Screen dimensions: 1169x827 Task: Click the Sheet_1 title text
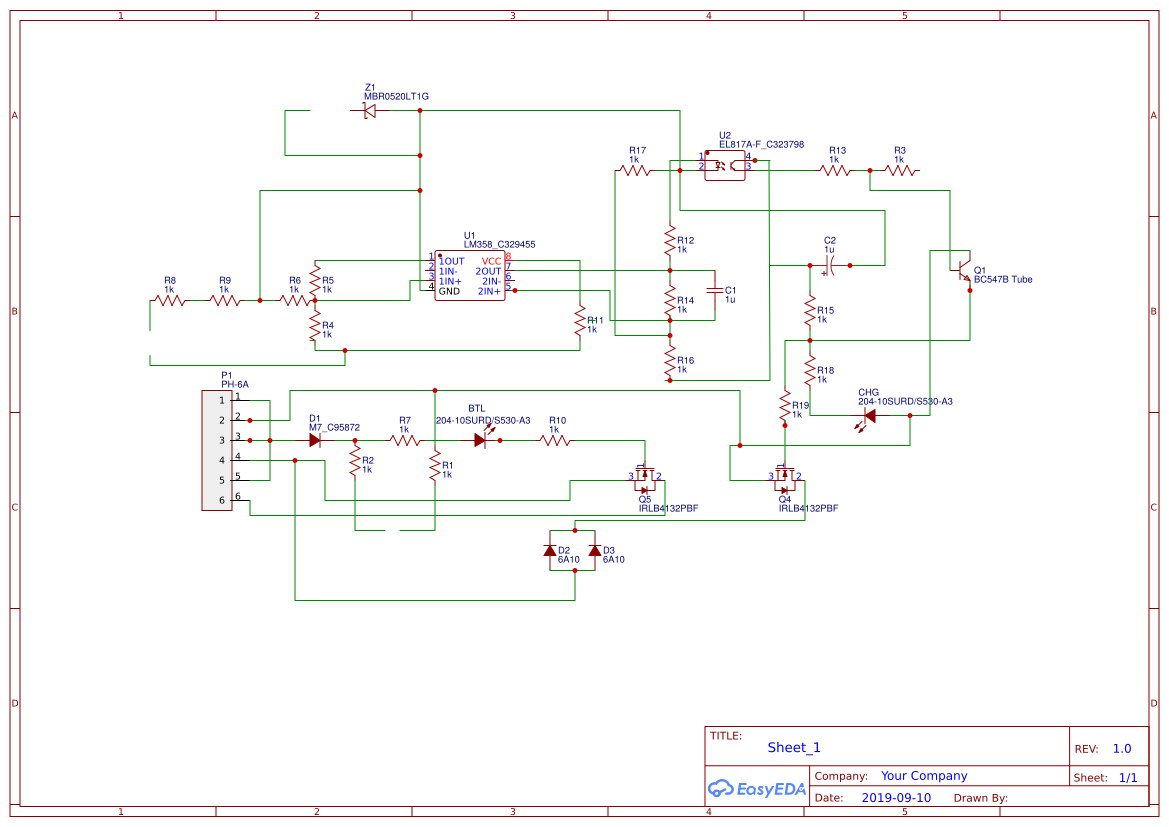(x=794, y=747)
